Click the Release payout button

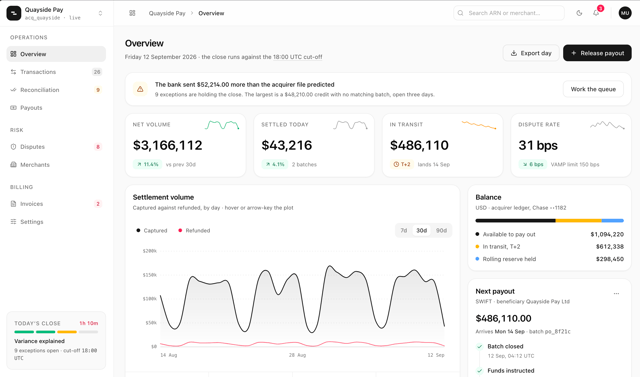click(x=597, y=53)
